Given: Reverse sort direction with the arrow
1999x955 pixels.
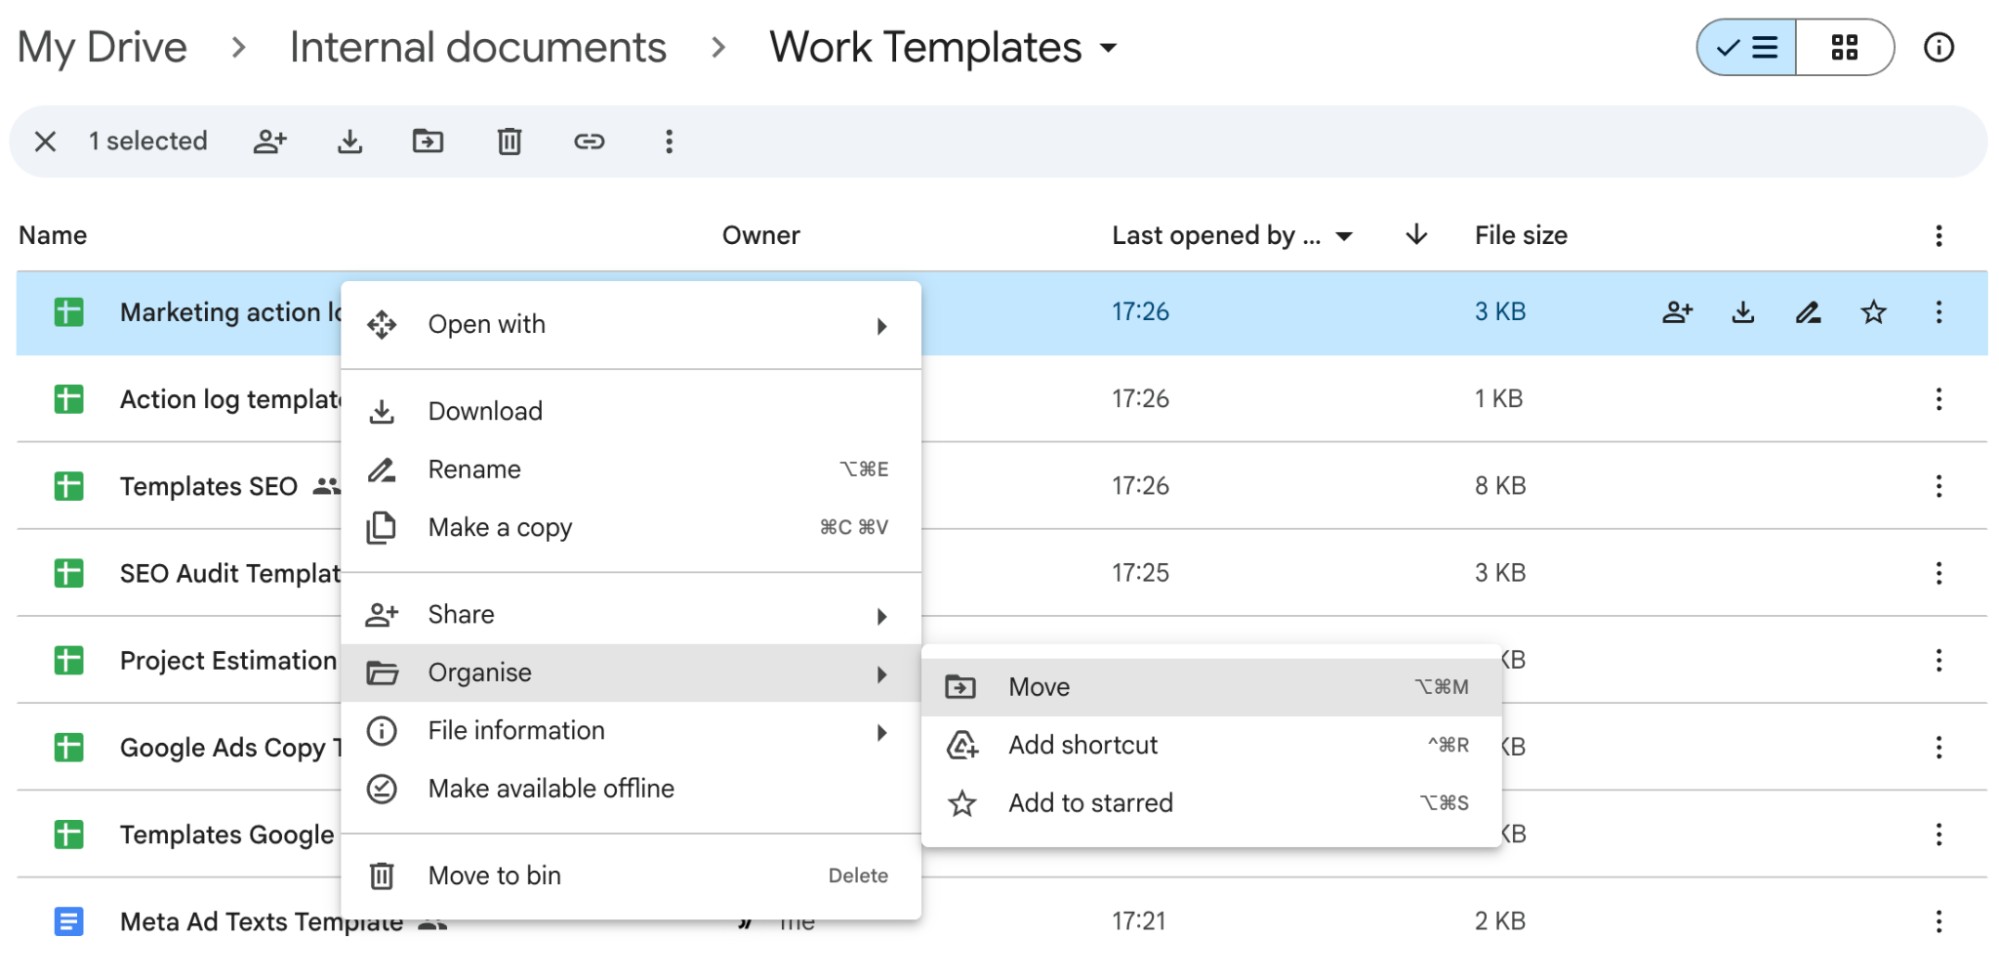Looking at the screenshot, I should (1416, 235).
